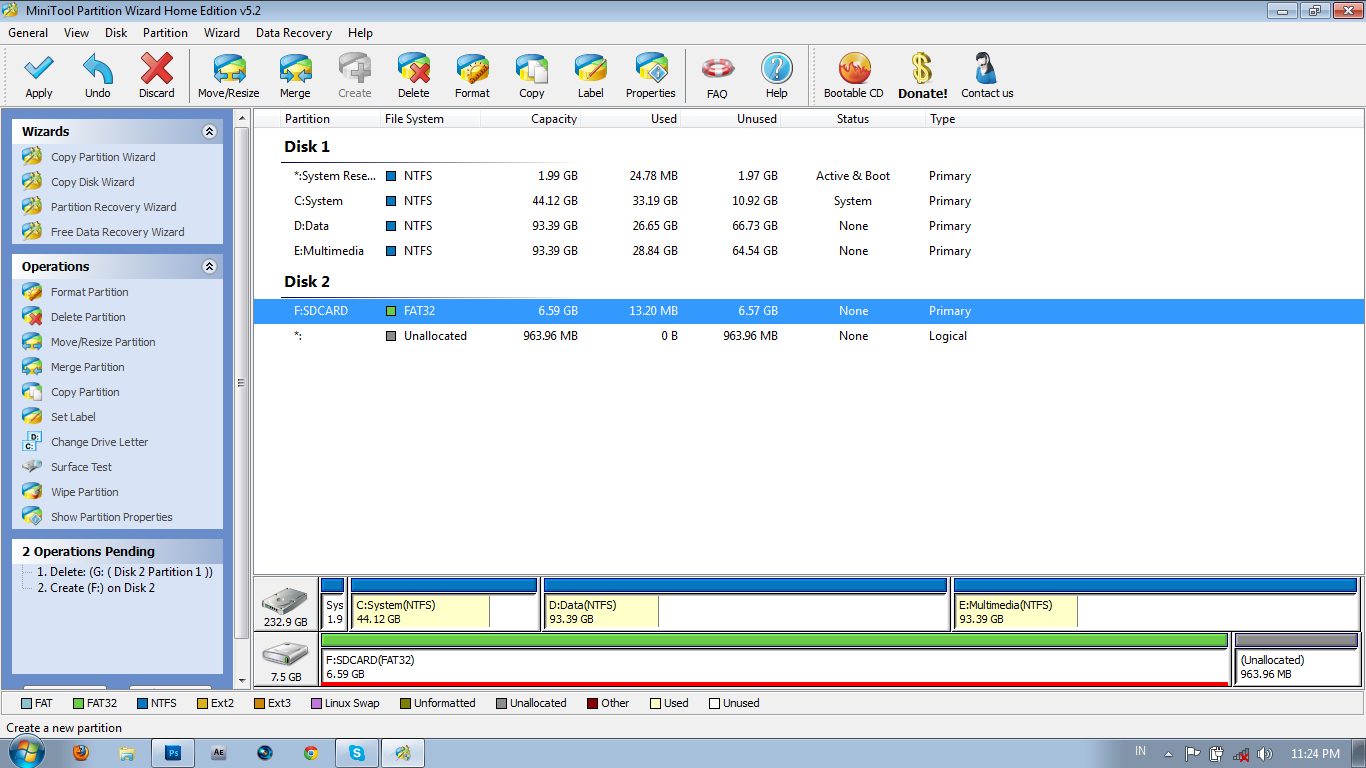This screenshot has height=768, width=1366.
Task: Open the General menu
Action: pos(28,33)
